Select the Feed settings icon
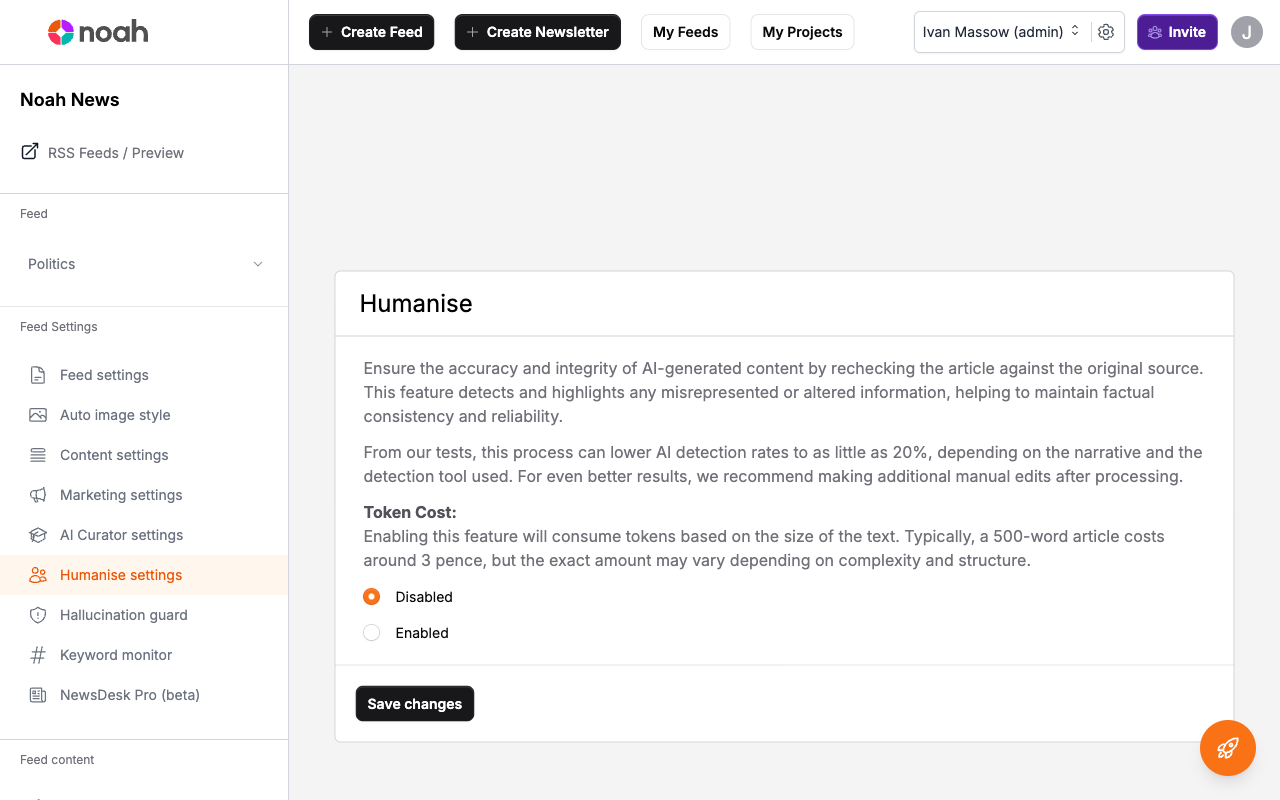 click(x=39, y=375)
